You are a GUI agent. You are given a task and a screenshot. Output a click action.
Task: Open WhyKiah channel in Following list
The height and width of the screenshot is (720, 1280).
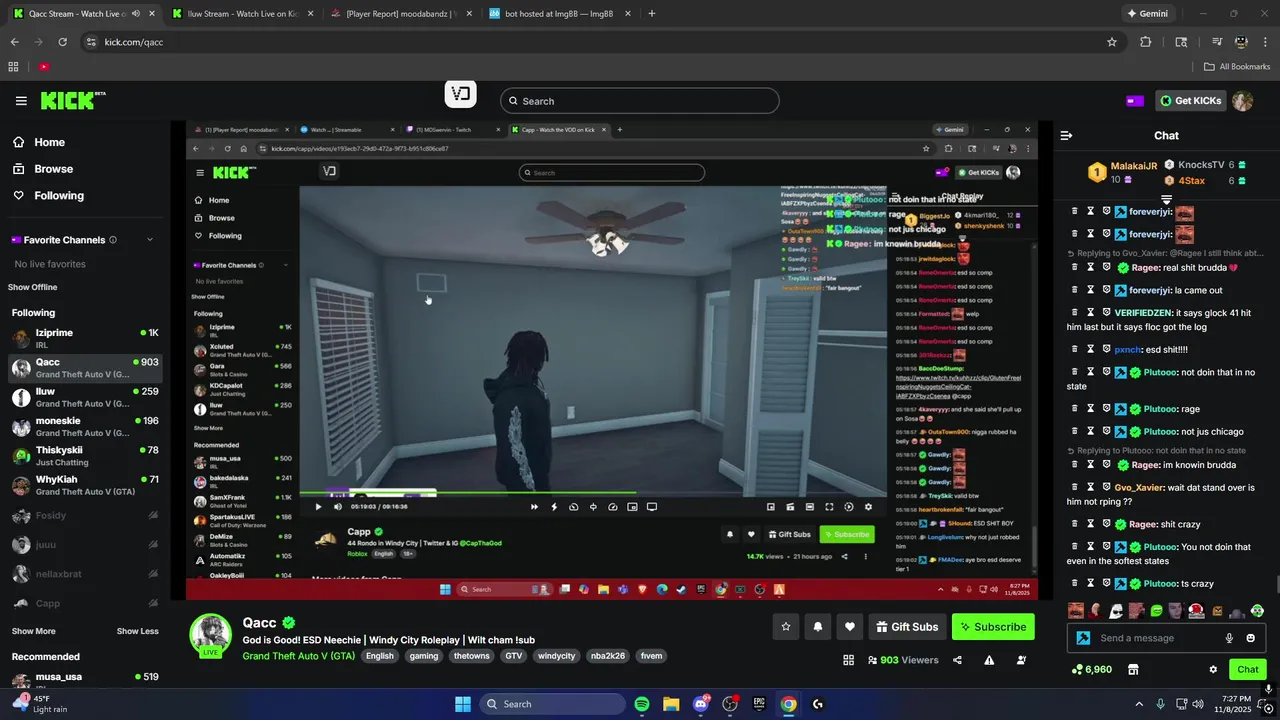pos(85,485)
